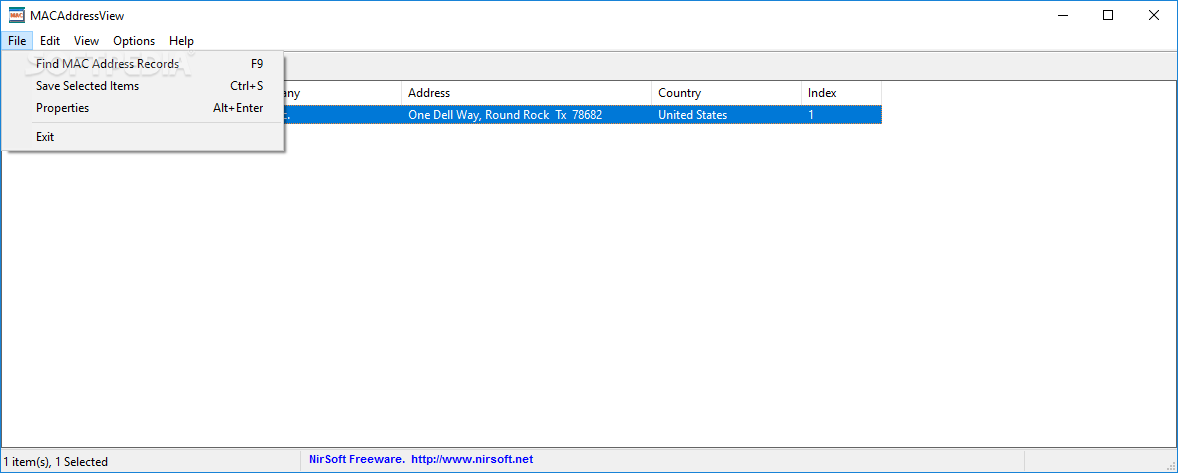This screenshot has width=1178, height=473.
Task: Click the MACAddressView title bar icon
Action: pyautogui.click(x=17, y=15)
